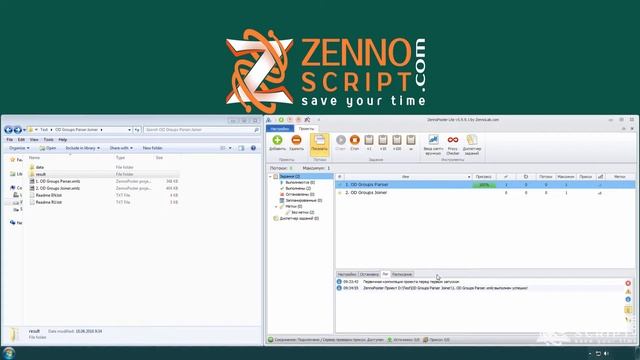Viewport: 640px width, 360px height.
Task: Select the 1. OD Groups Parser.xmlz file
Action: click(x=58, y=181)
